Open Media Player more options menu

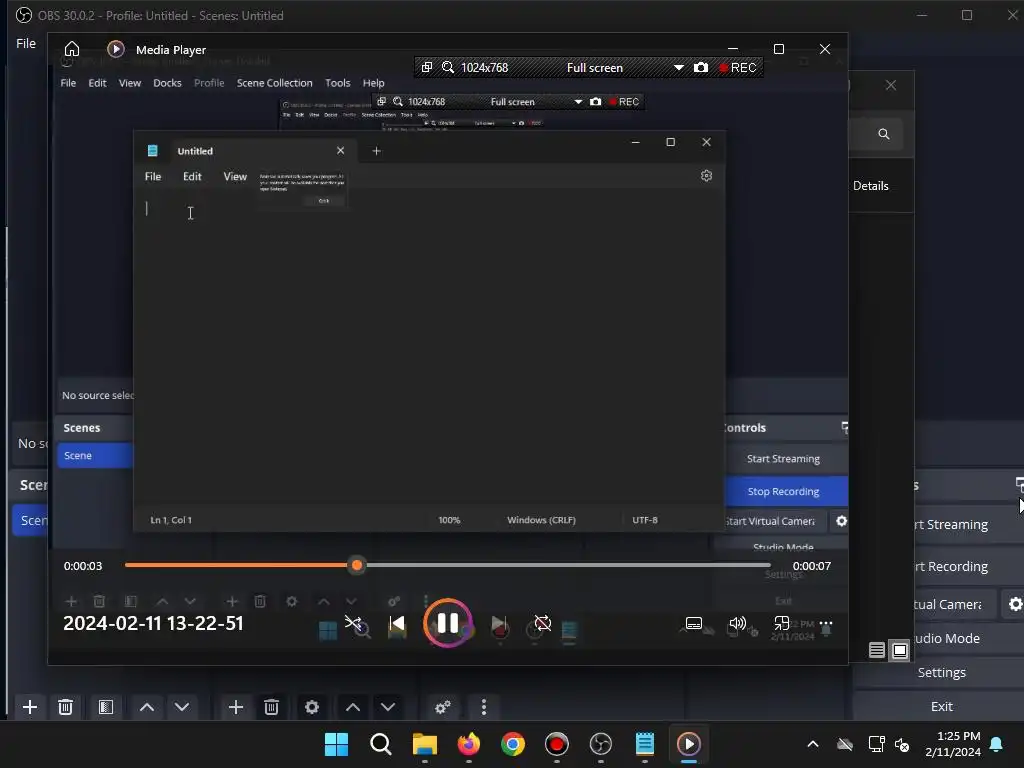point(826,624)
